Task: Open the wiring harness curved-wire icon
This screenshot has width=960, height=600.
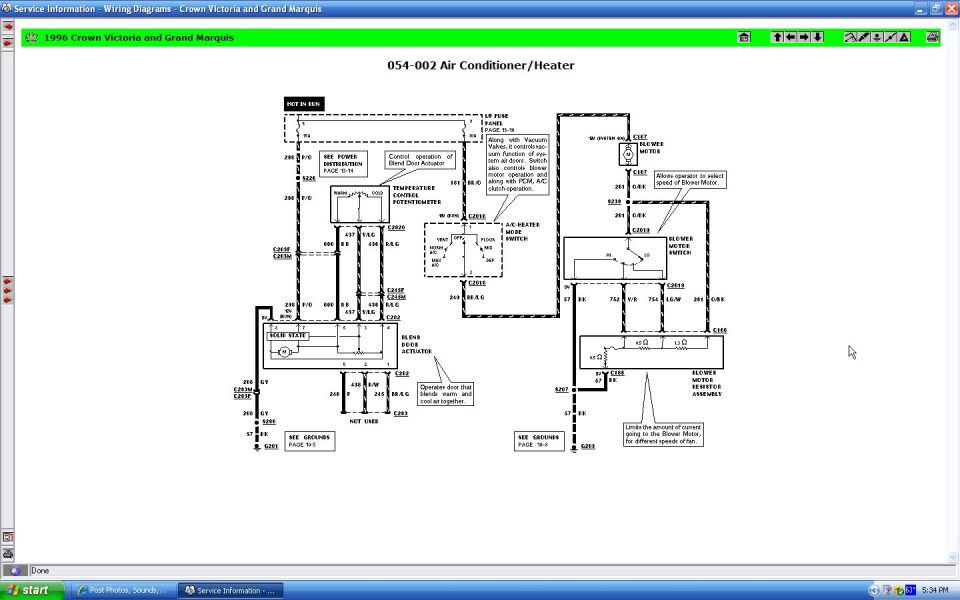Action: point(850,37)
